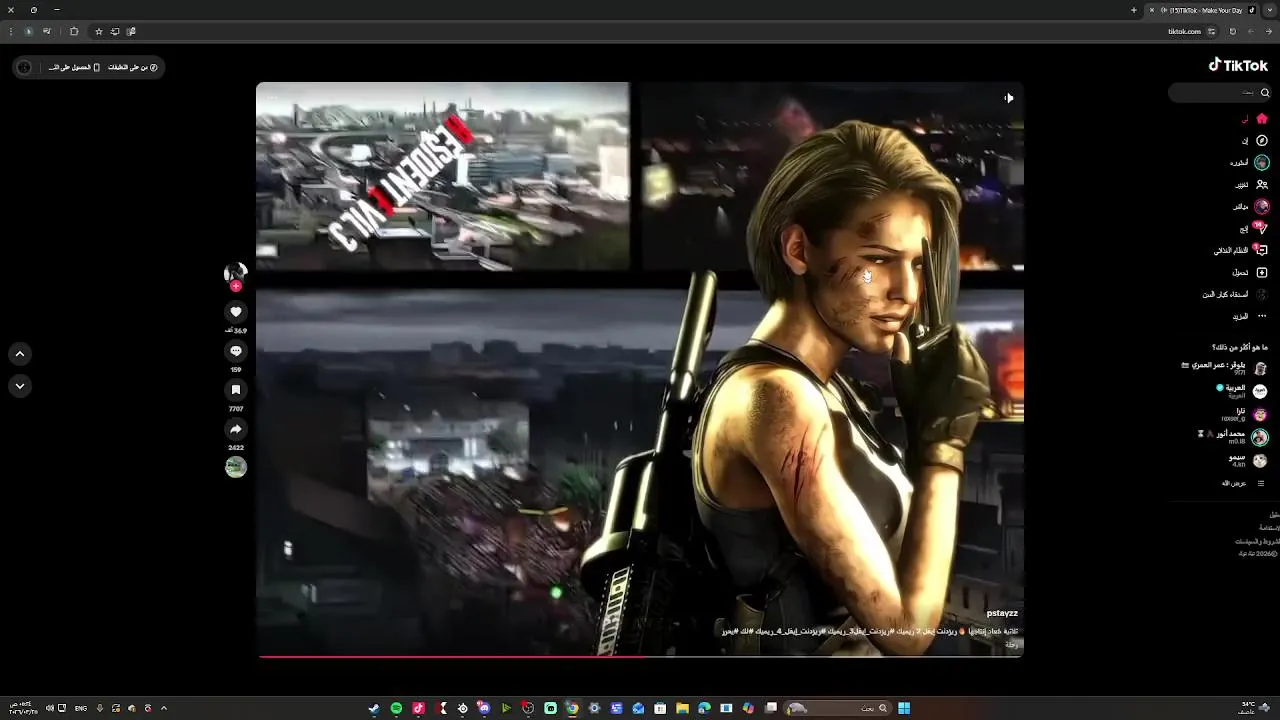Screen dimensions: 1280x720
Task: Open the comments bubble showing 159
Action: click(x=236, y=351)
